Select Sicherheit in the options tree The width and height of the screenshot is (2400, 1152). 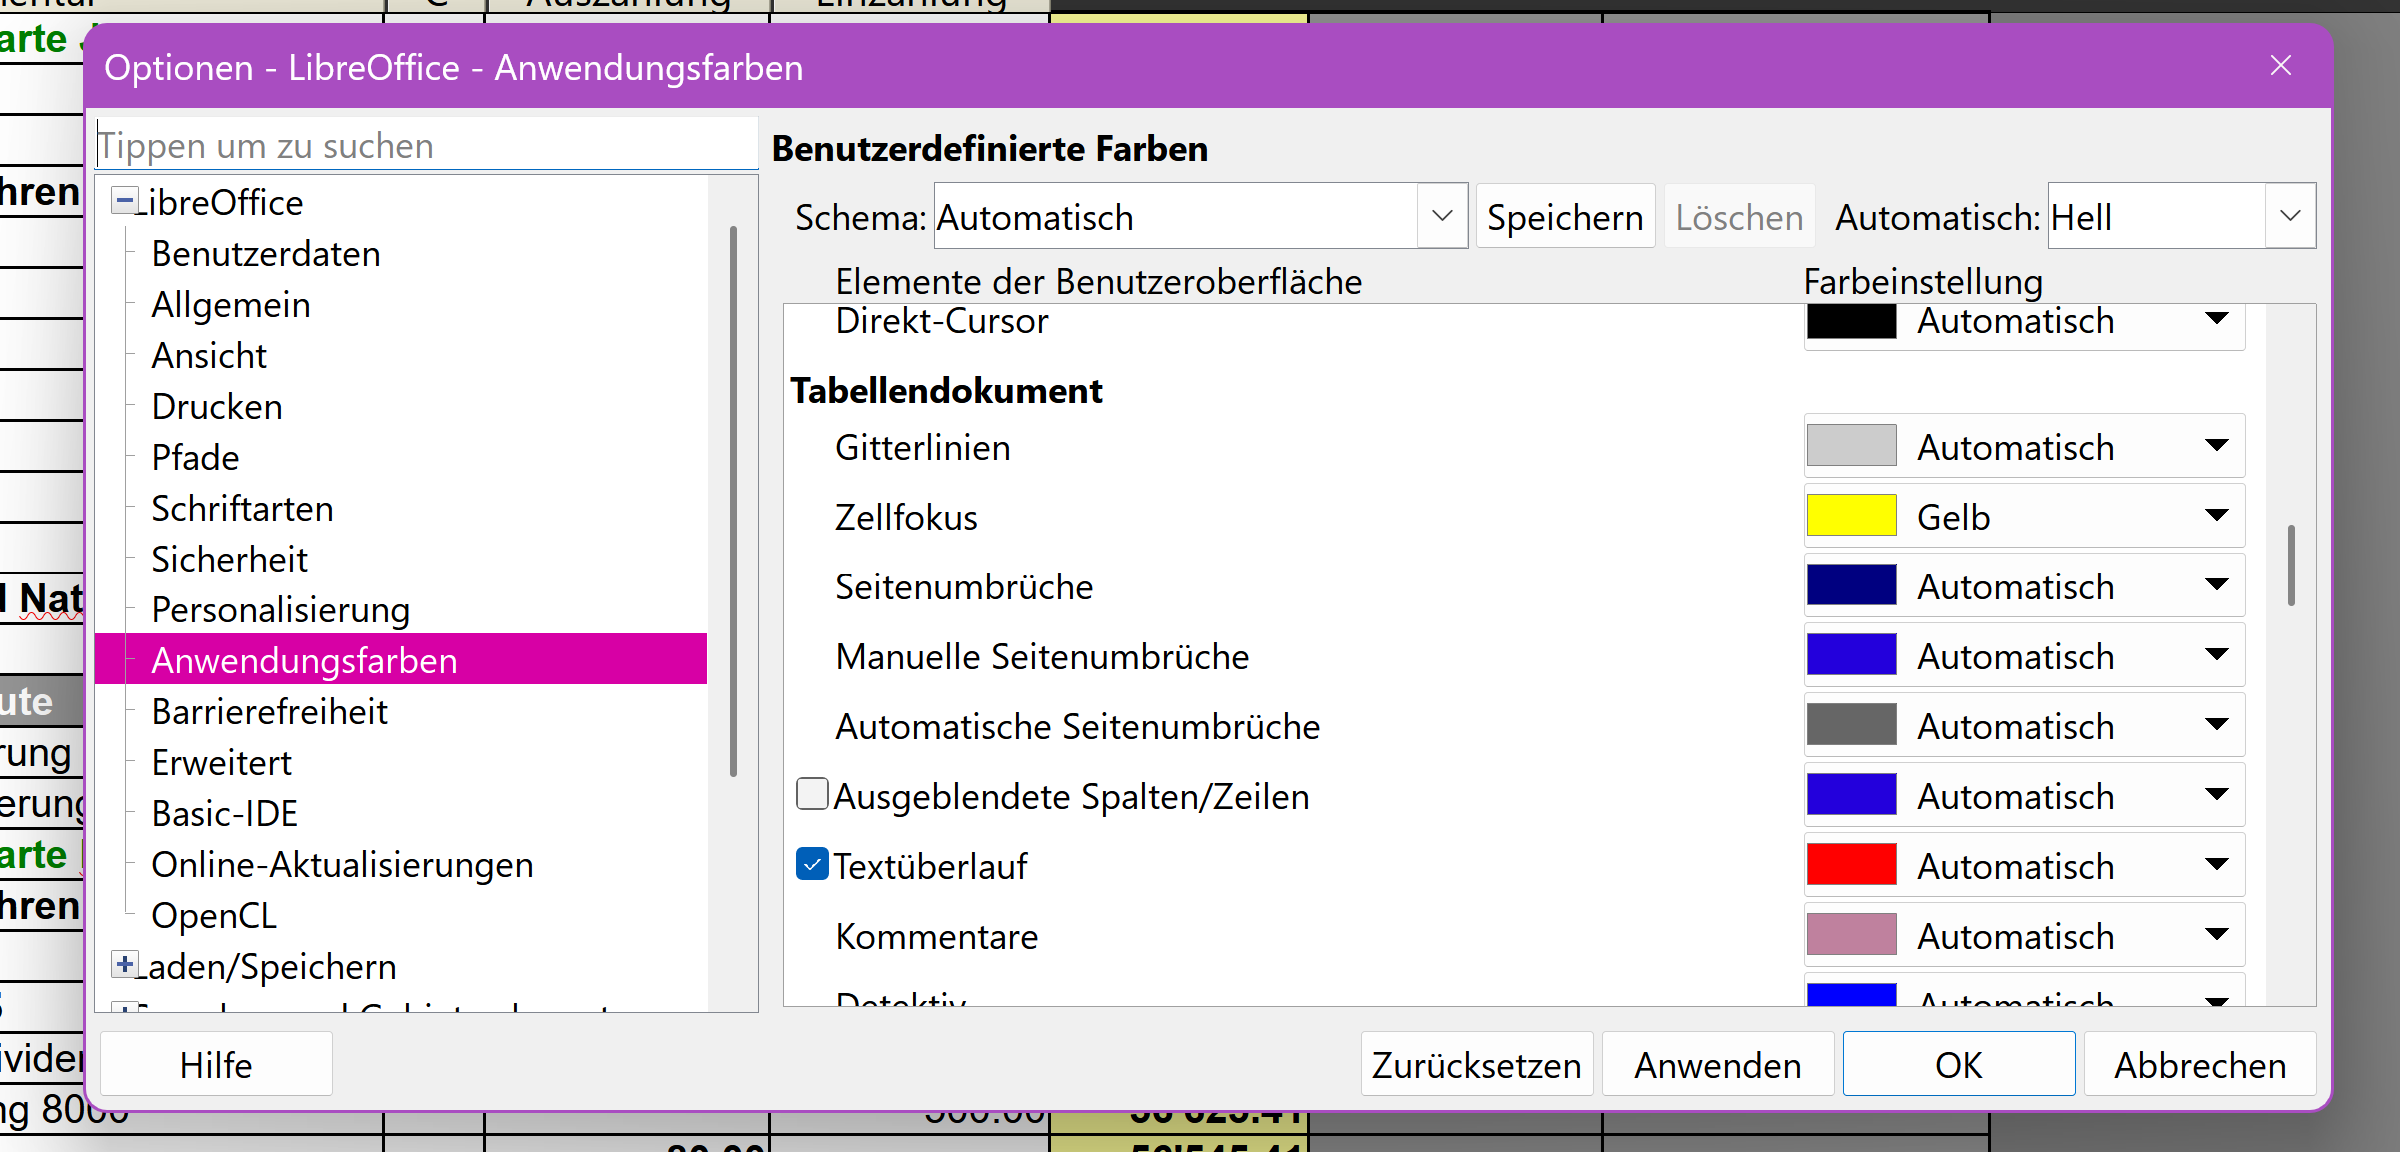229,560
